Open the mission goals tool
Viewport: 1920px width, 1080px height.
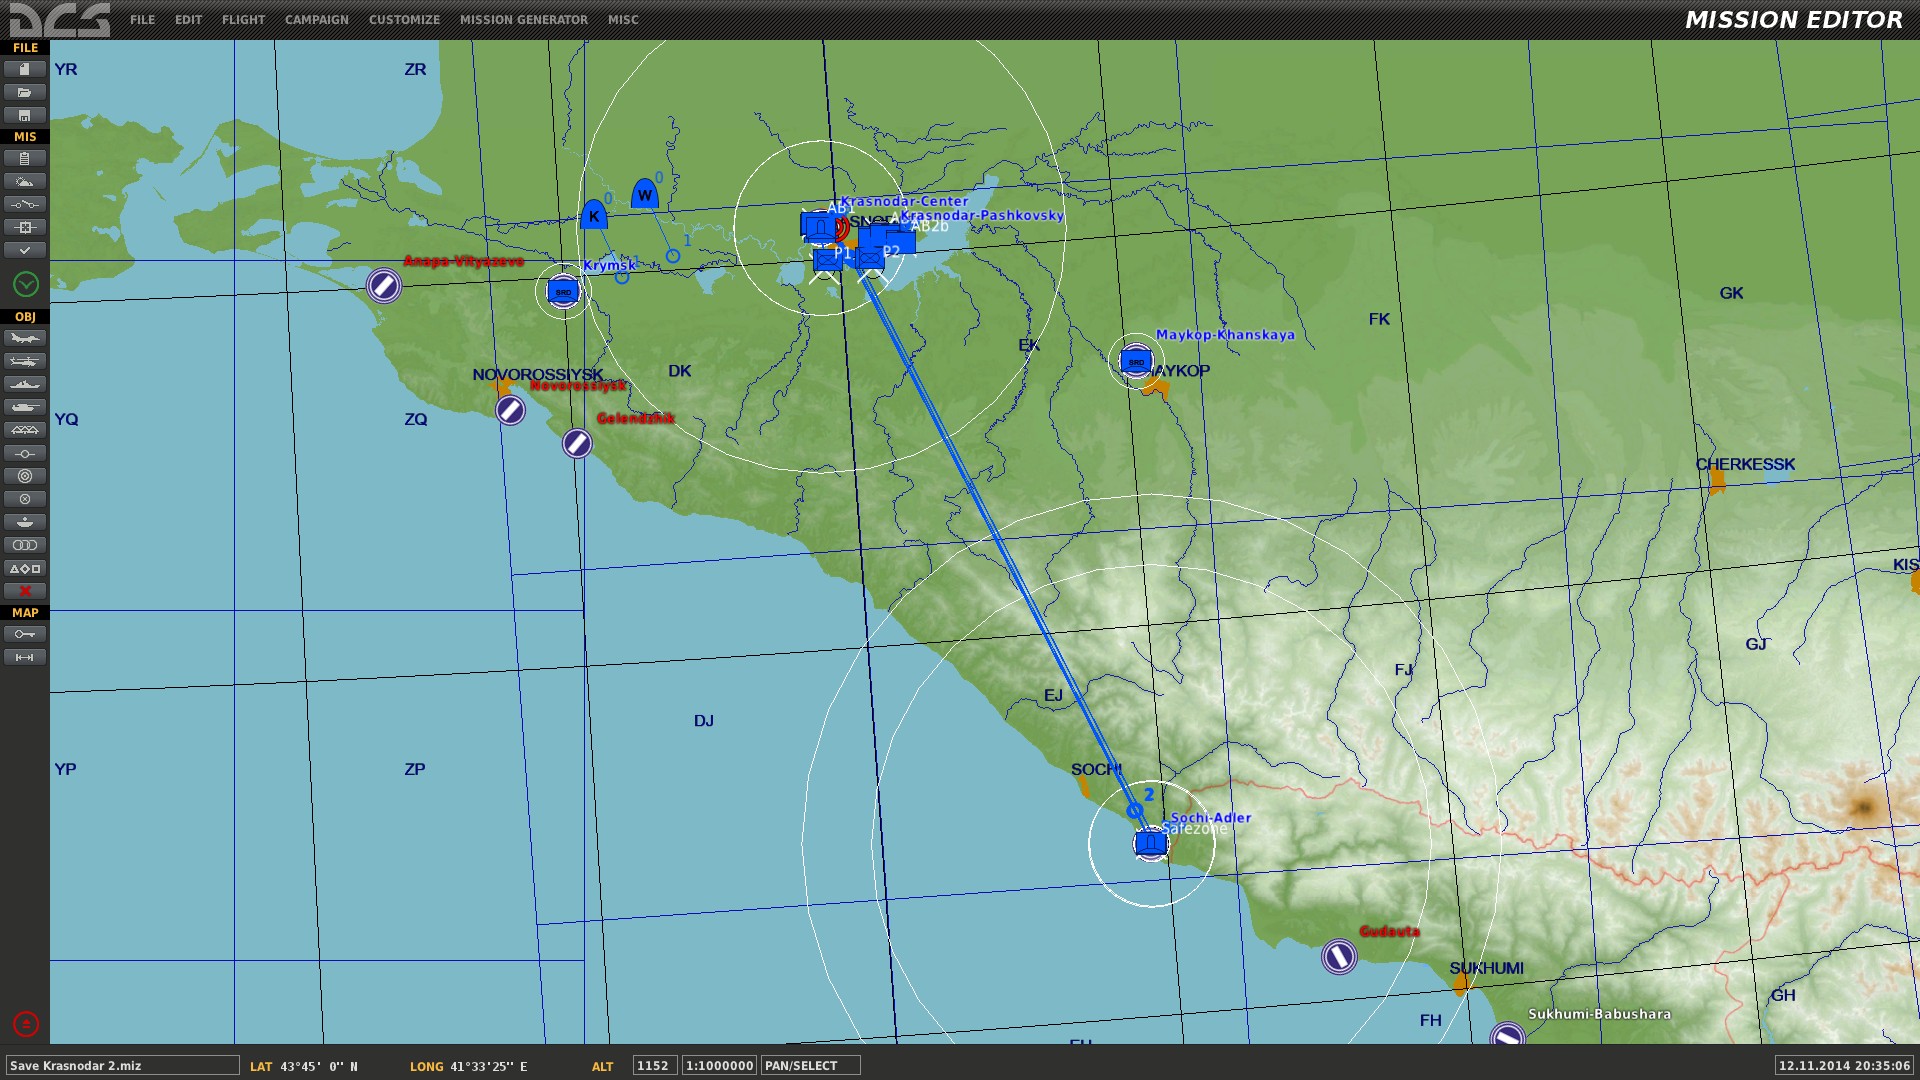coord(25,227)
